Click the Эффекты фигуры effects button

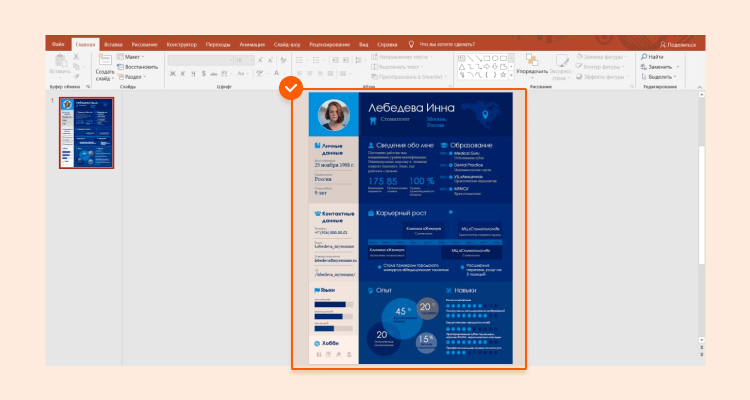[x=602, y=77]
